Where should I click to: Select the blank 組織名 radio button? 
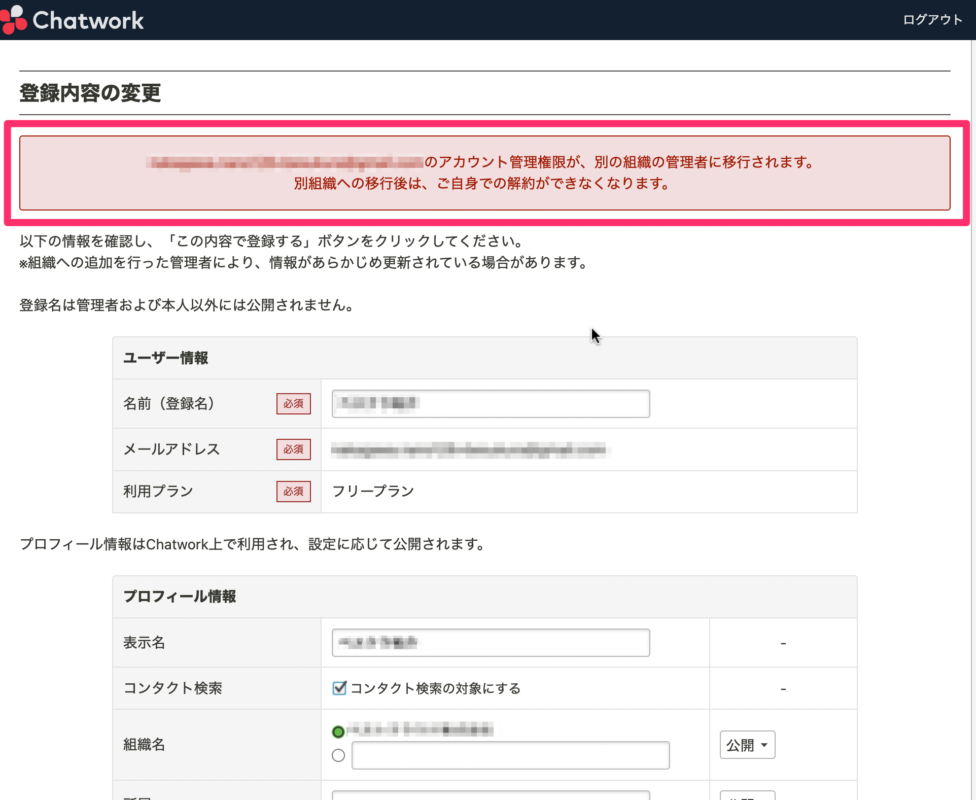[x=338, y=755]
